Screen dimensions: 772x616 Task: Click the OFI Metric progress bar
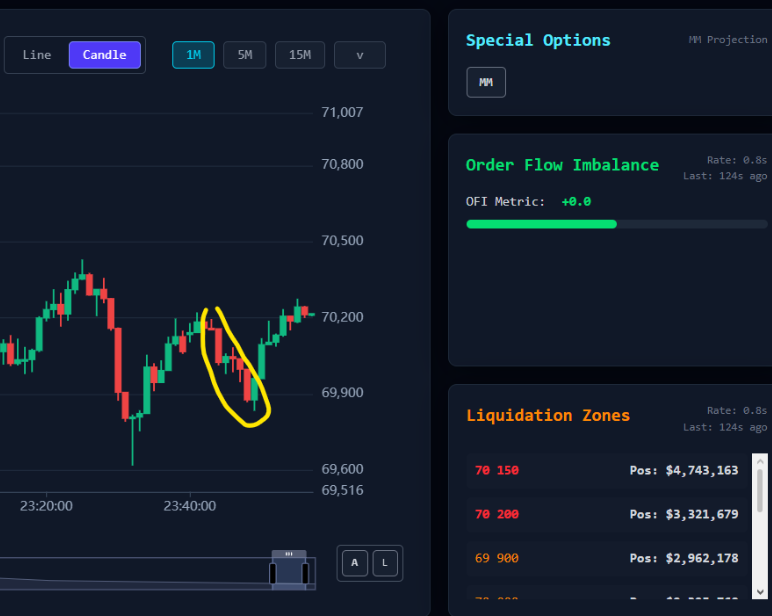(616, 225)
